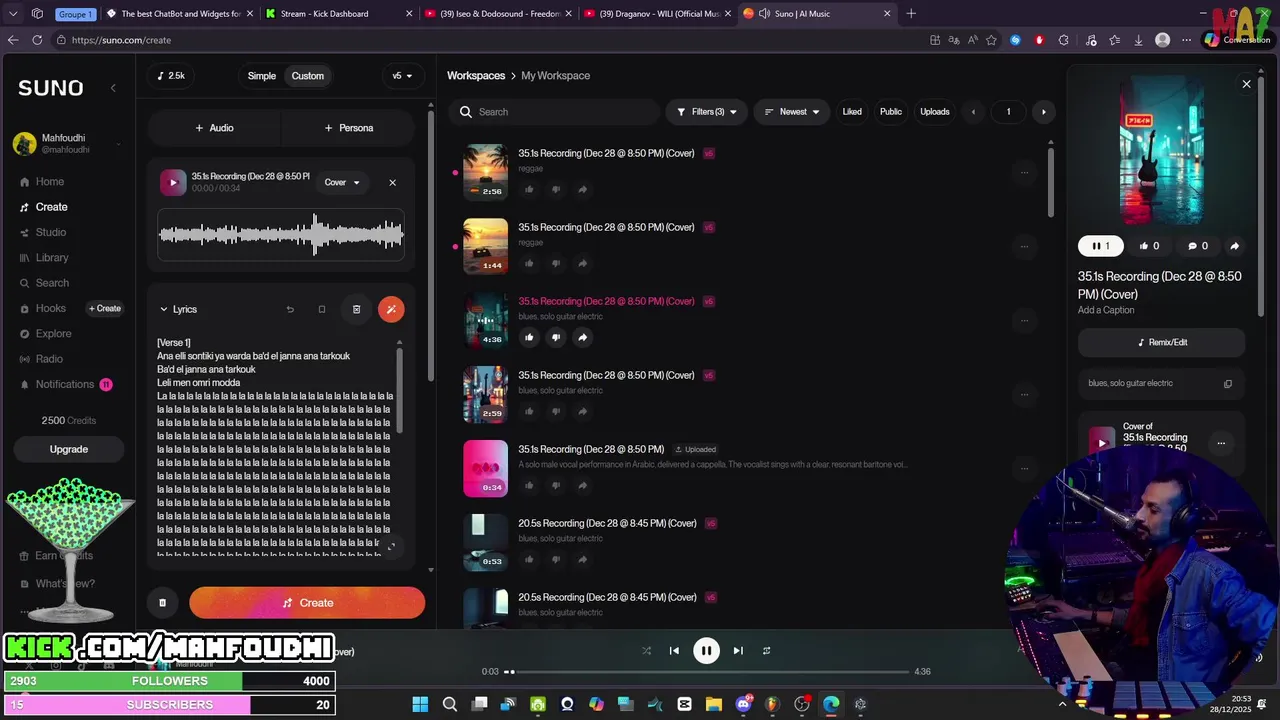Share the playing 4:36 blues song
The width and height of the screenshot is (1280, 720).
click(x=582, y=337)
